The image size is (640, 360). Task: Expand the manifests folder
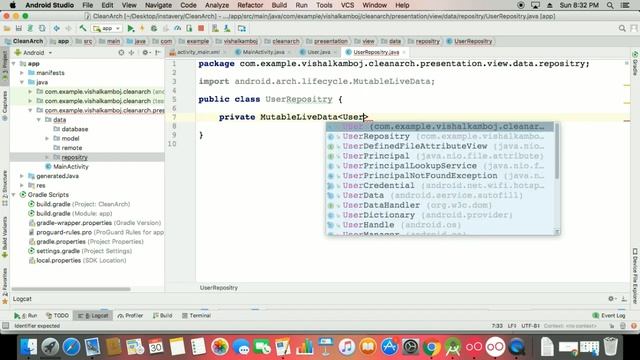pos(22,73)
